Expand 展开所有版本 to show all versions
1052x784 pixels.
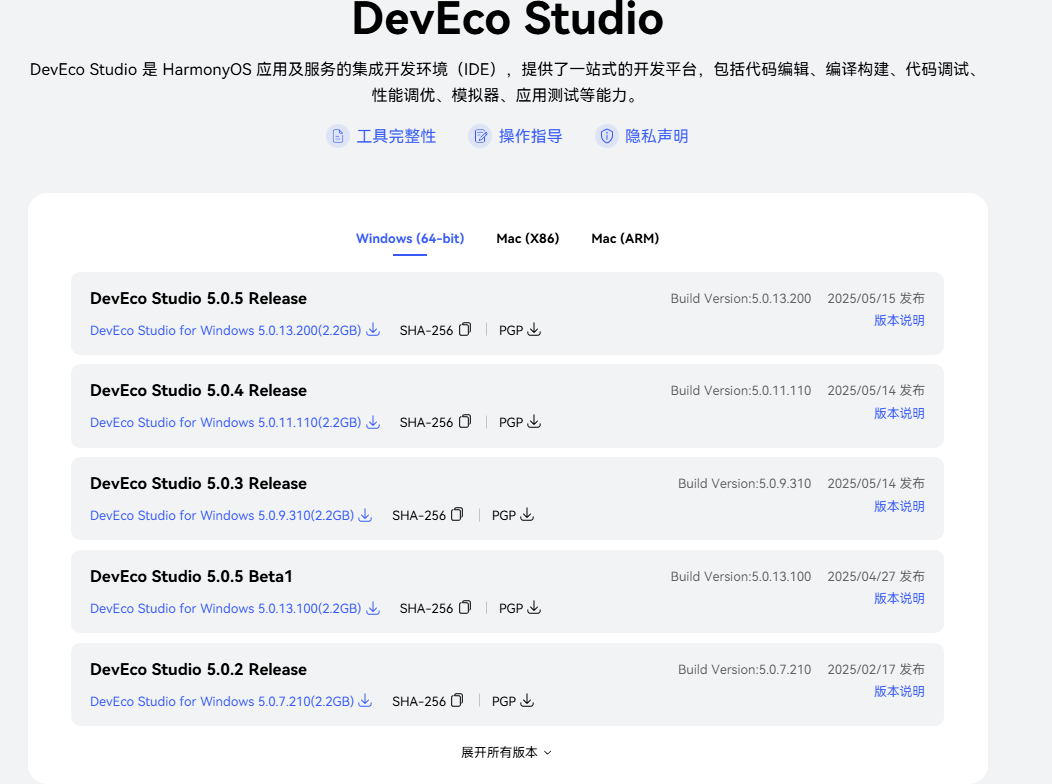(506, 752)
